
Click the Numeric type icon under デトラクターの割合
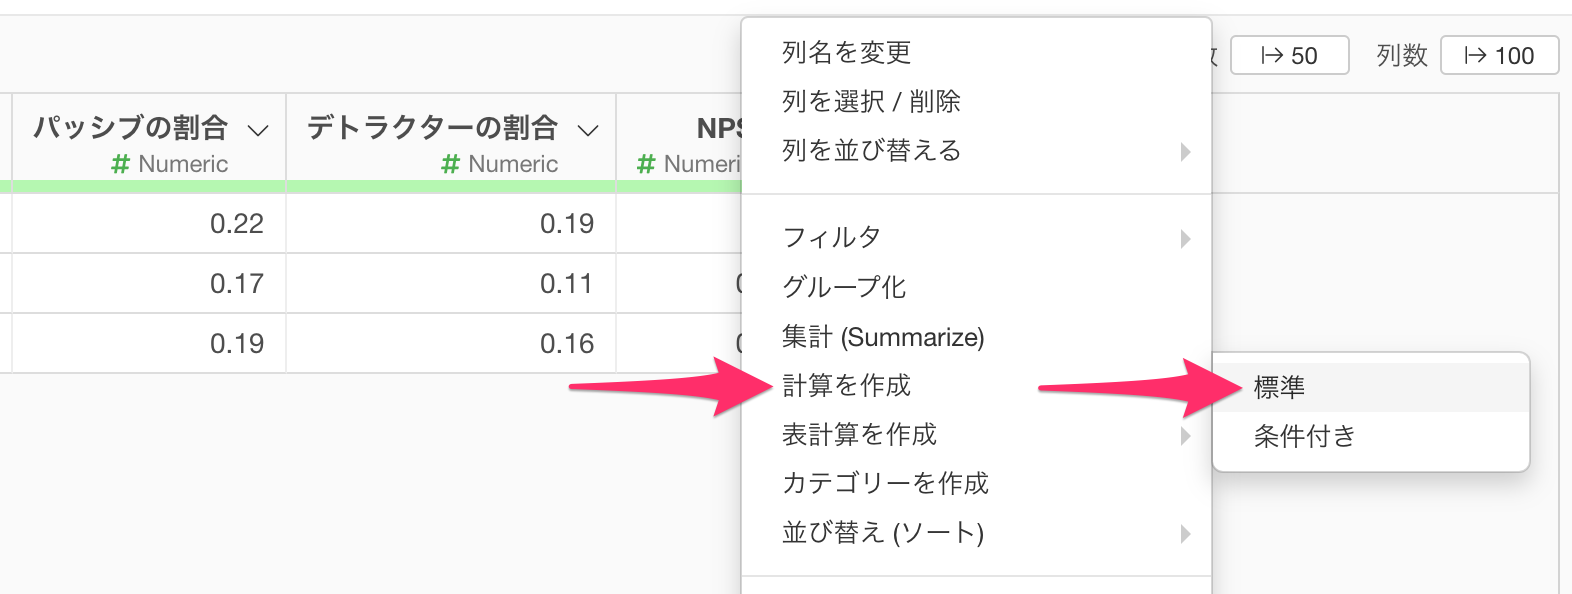pos(451,164)
